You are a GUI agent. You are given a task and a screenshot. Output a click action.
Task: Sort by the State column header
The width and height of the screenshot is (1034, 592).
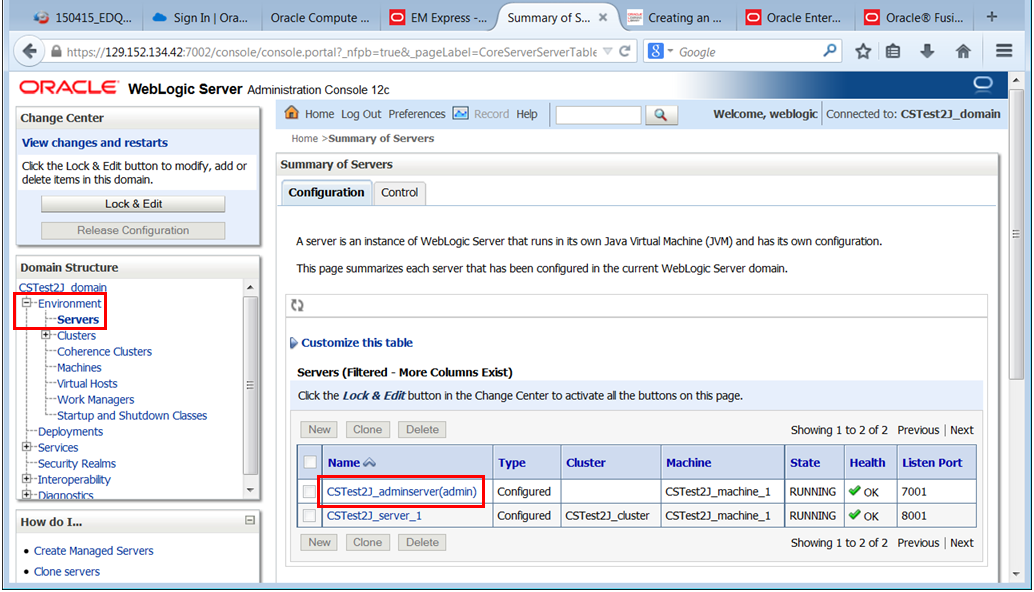[805, 463]
